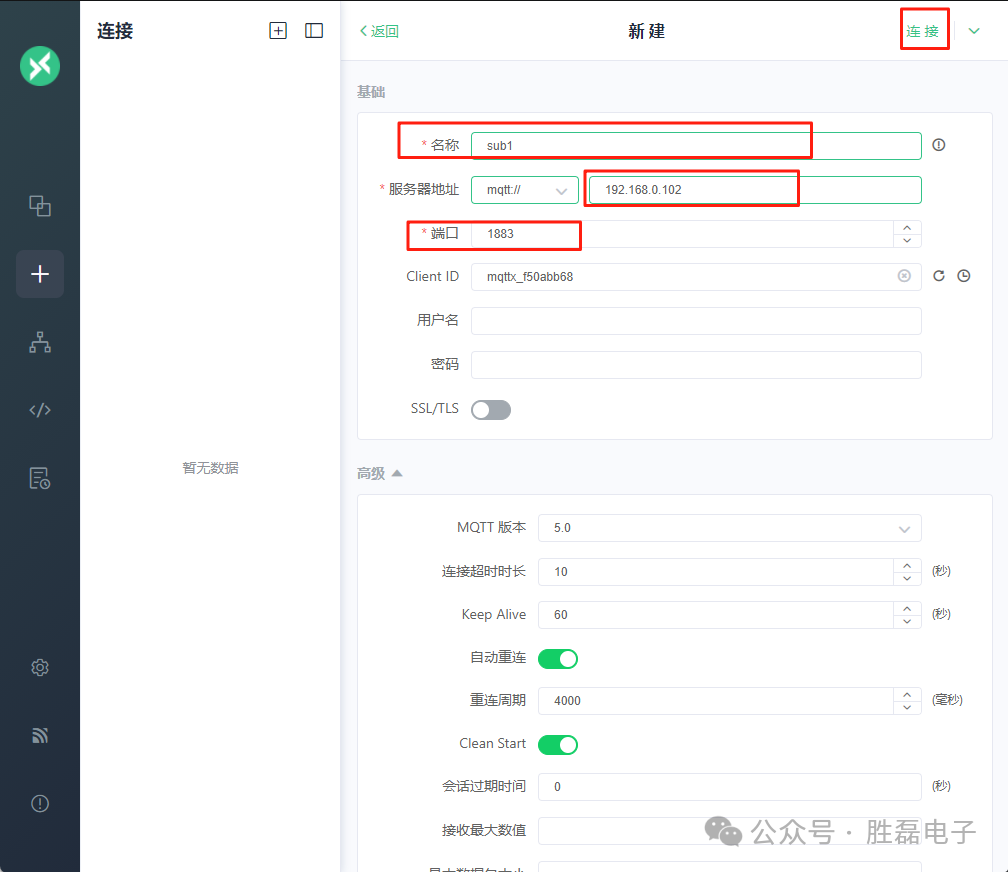Clear the Client ID field

tap(904, 276)
